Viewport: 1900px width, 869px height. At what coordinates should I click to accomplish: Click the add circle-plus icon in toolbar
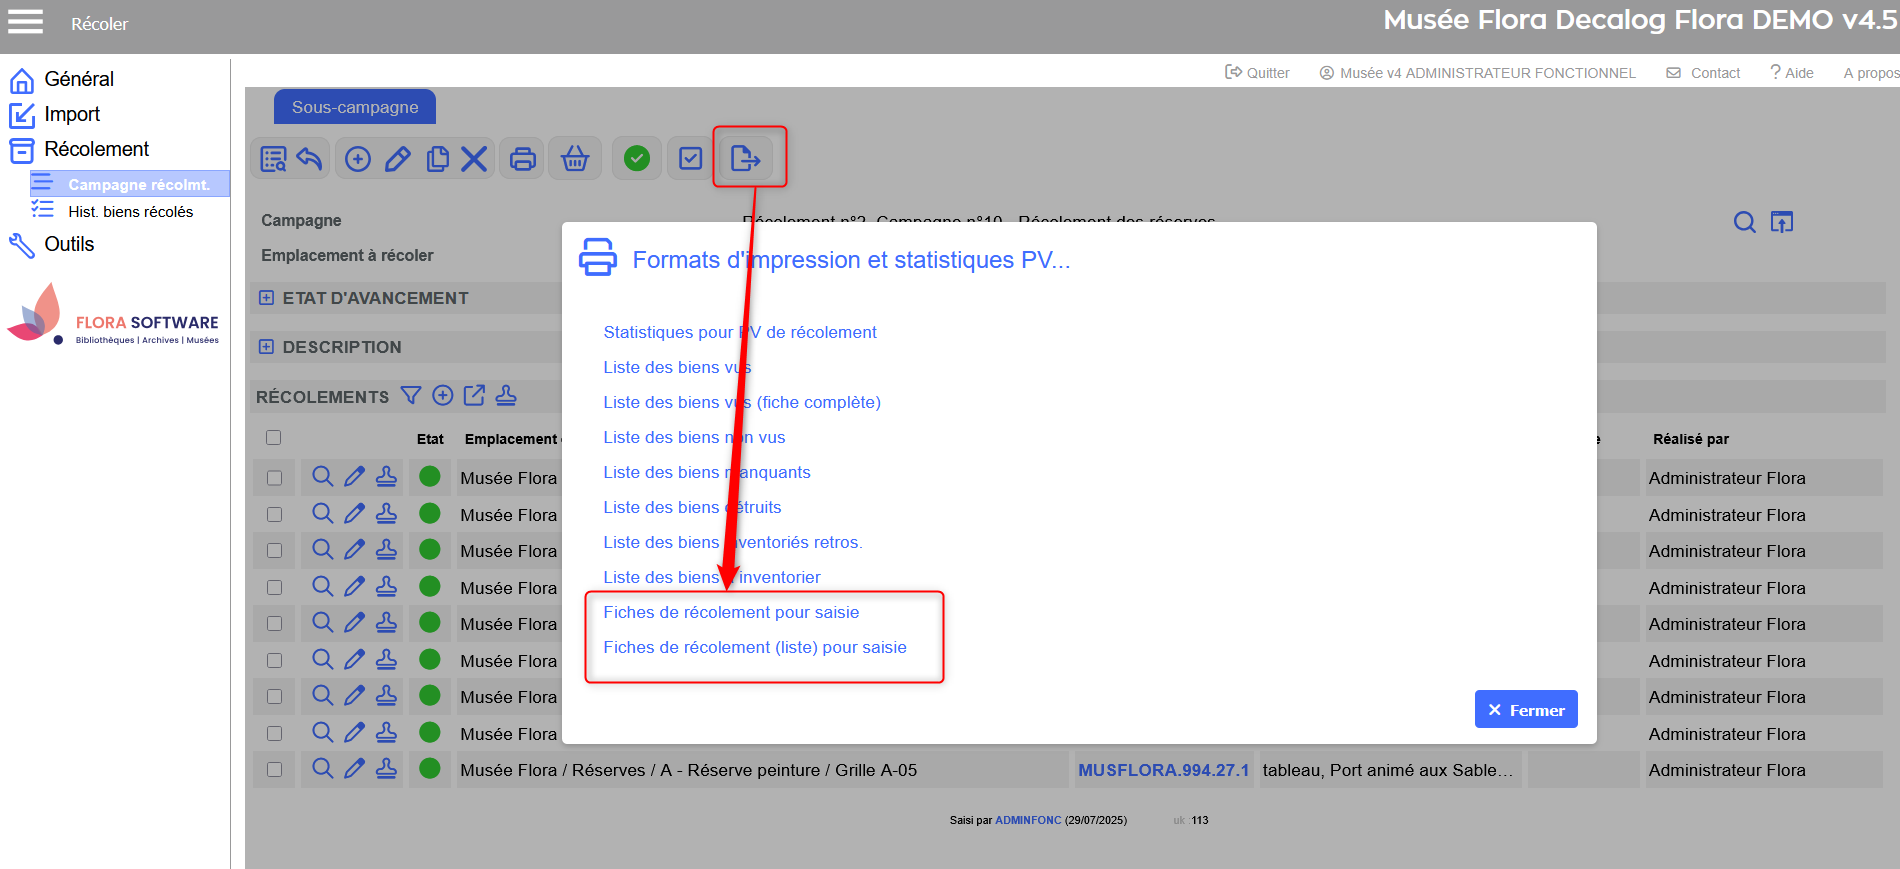pos(358,159)
